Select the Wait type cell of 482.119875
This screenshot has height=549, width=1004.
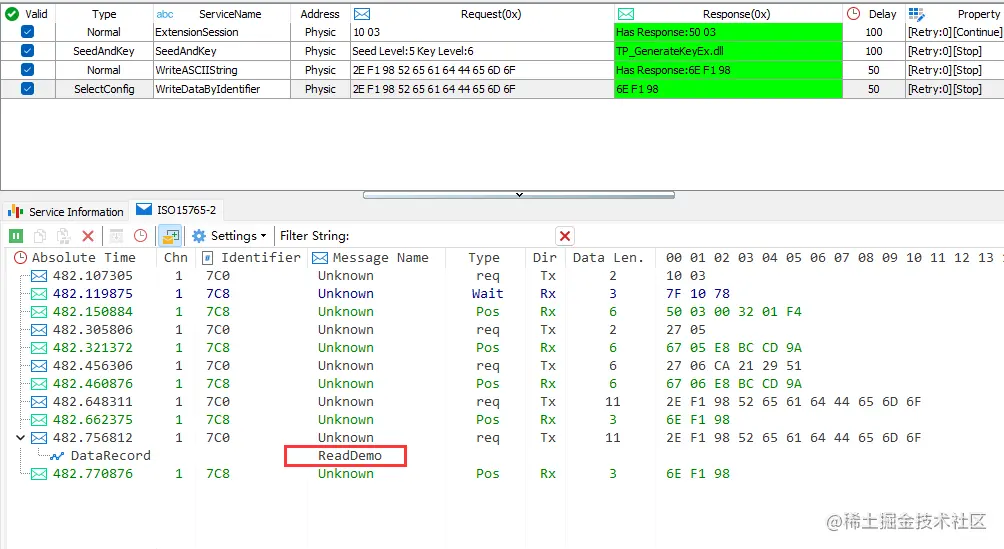(487, 294)
